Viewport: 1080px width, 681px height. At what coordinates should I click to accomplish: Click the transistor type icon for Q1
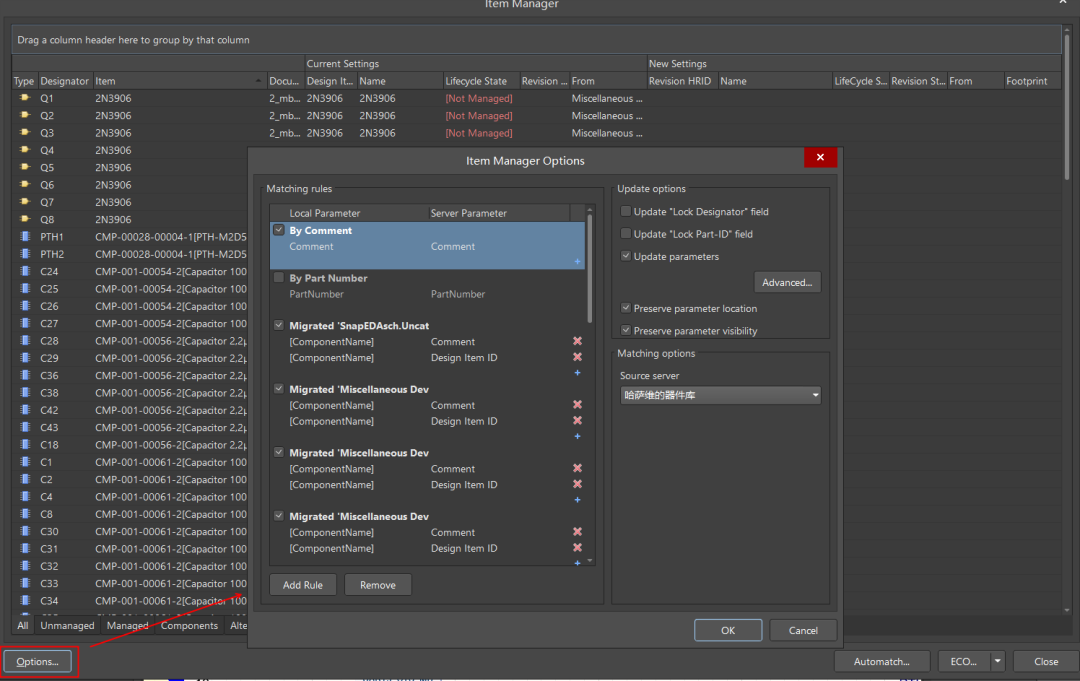coord(25,98)
